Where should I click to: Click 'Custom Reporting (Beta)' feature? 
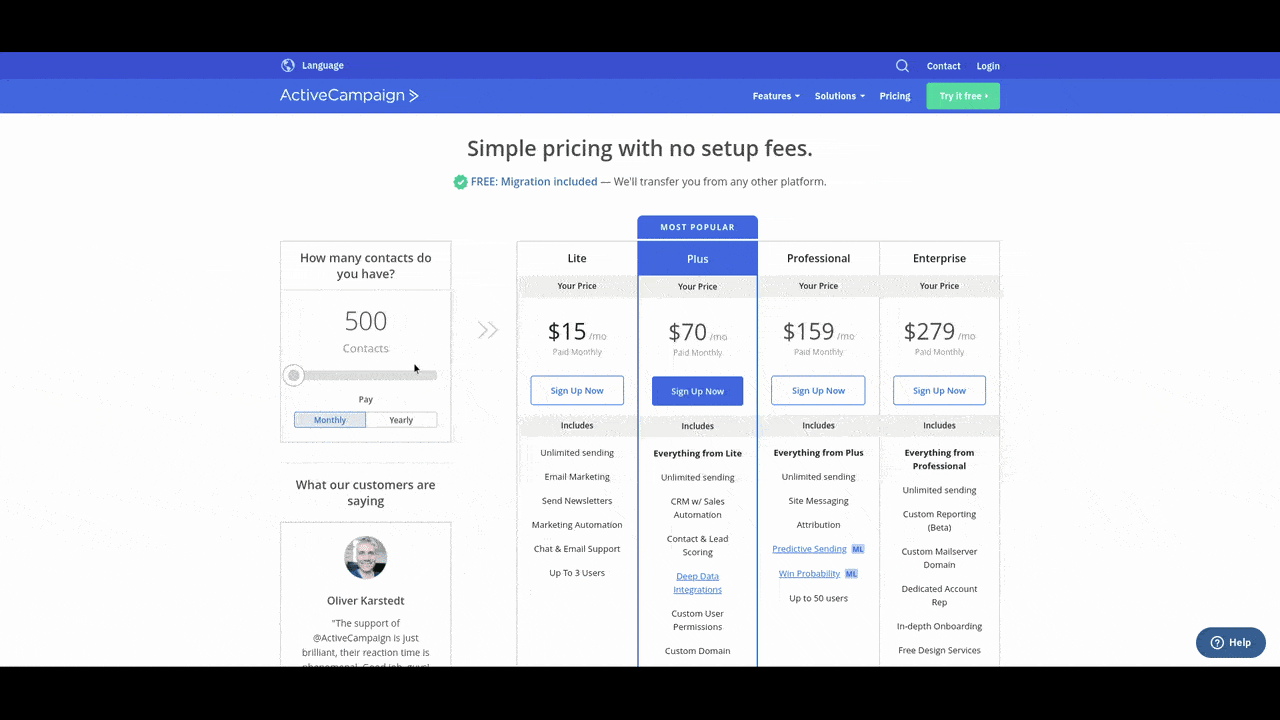coord(939,521)
